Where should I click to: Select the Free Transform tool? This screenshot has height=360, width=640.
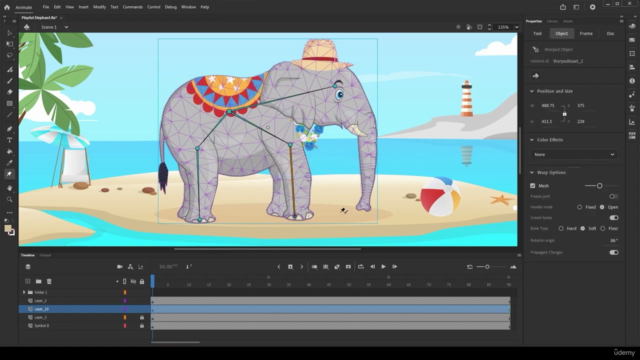[9, 44]
